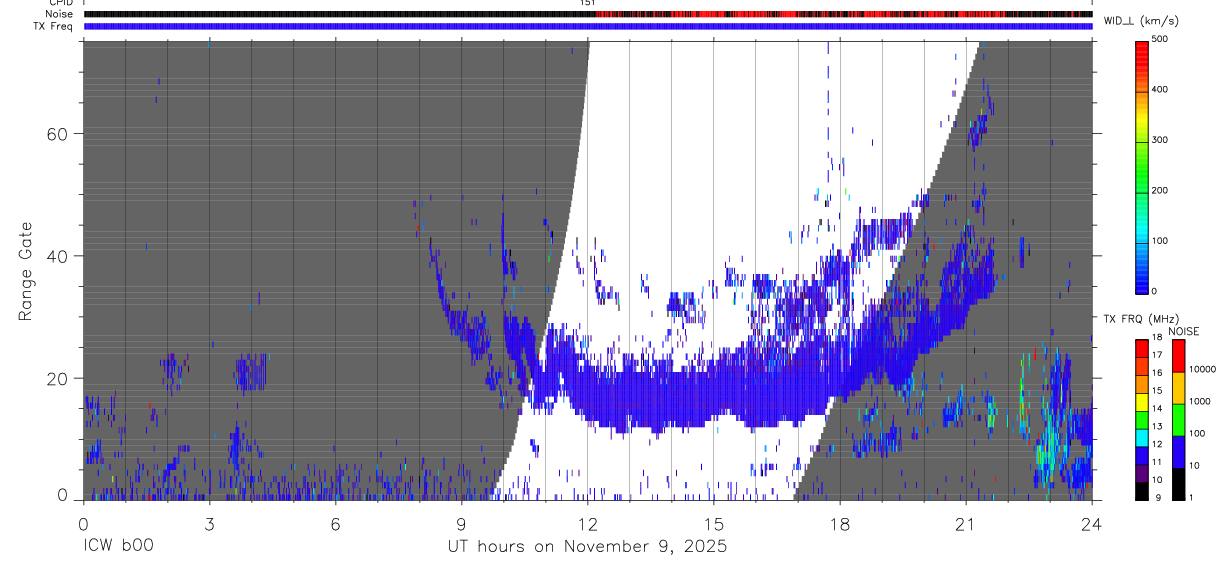Viewport: 1228px width, 567px height.
Task: Click the CPID value '151'
Action: [x=587, y=3]
